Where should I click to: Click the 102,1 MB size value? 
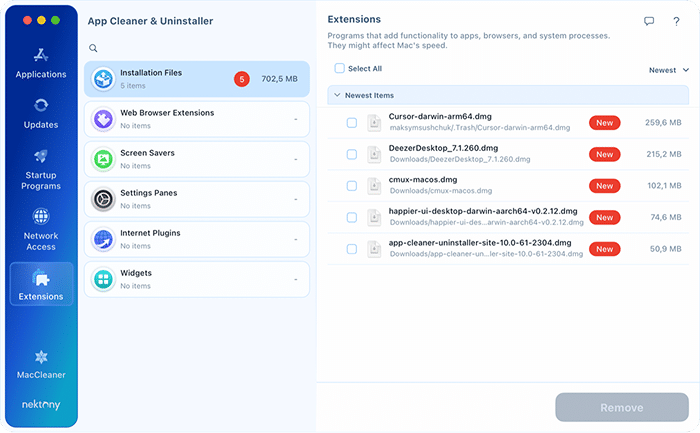click(x=664, y=186)
